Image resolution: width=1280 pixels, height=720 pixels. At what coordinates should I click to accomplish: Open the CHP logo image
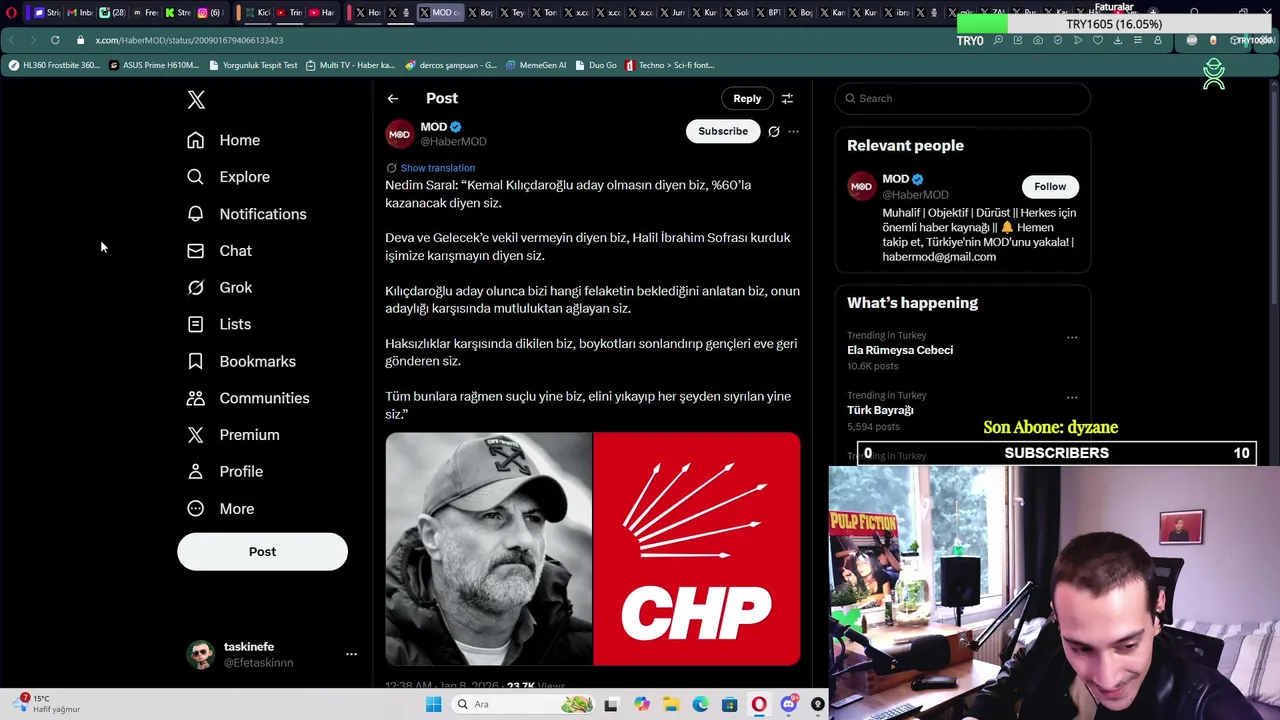click(x=697, y=549)
